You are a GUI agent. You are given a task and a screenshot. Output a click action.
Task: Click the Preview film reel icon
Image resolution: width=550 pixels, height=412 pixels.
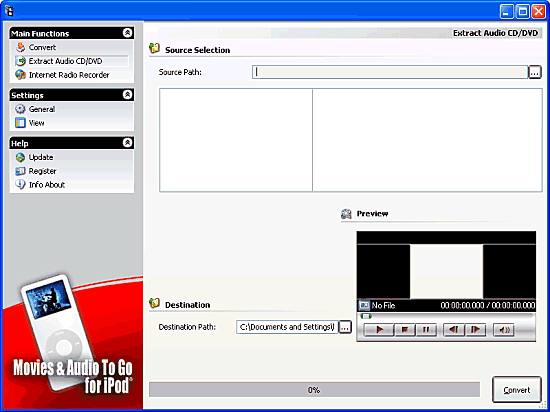pos(346,214)
